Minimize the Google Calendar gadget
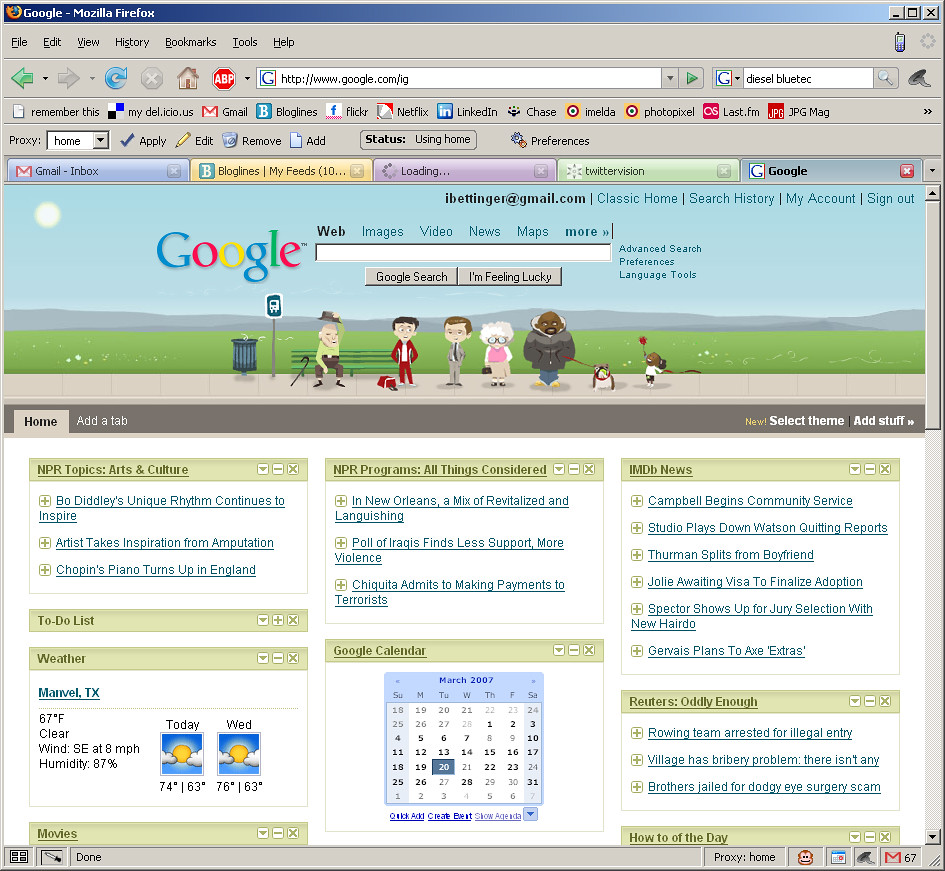Image resolution: width=945 pixels, height=871 pixels. click(x=574, y=650)
